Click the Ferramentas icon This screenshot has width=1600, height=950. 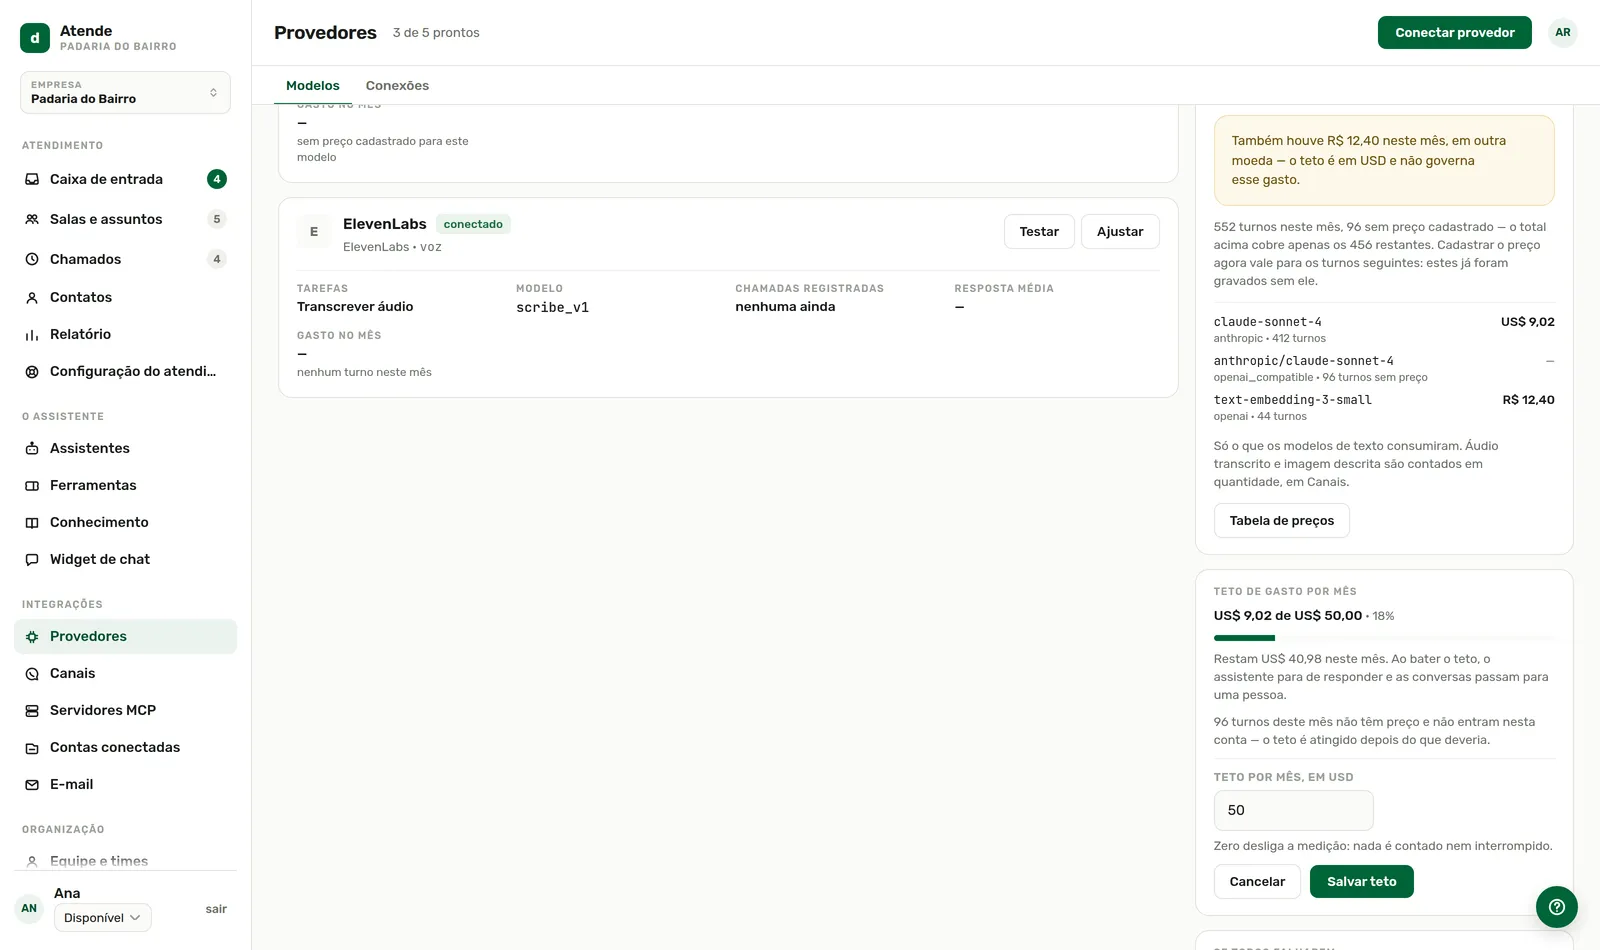32,485
